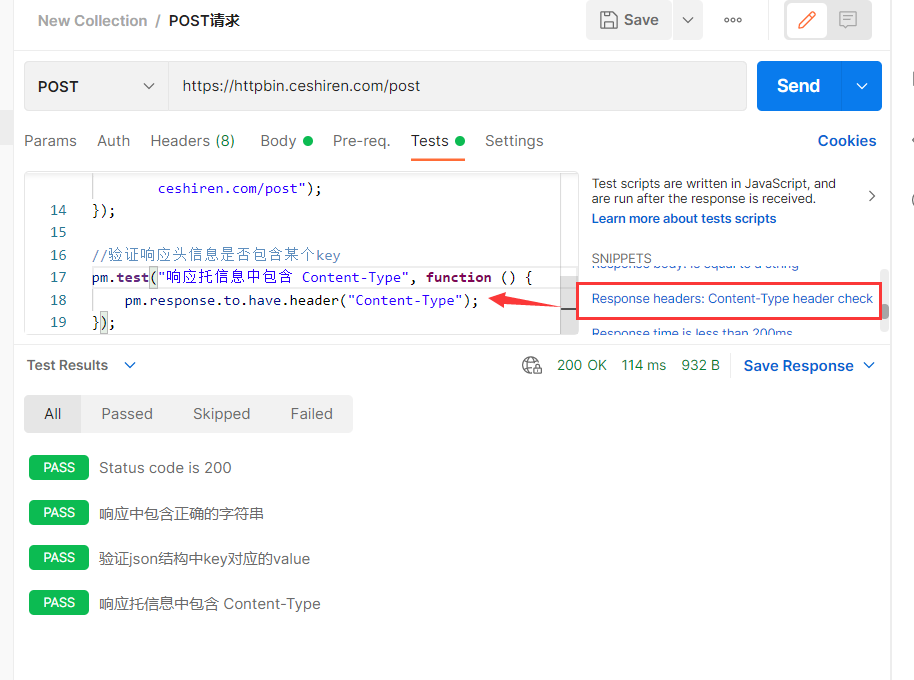Image resolution: width=914 pixels, height=680 pixels.
Task: Open Cookies link
Action: pos(847,141)
